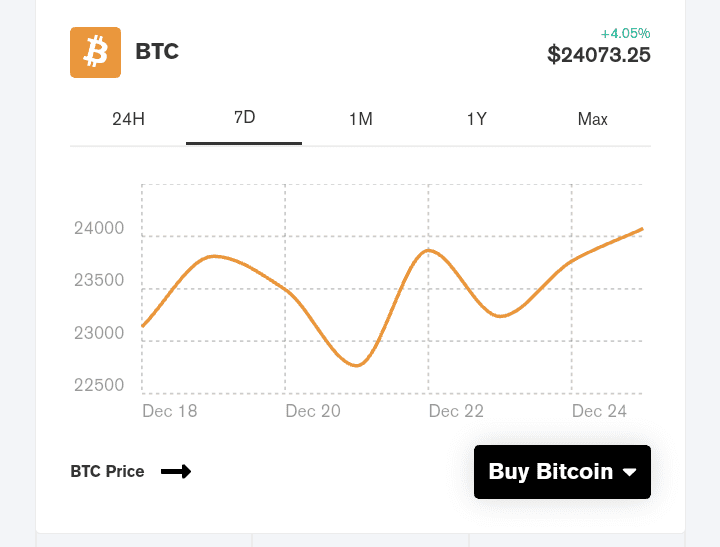The width and height of the screenshot is (720, 547).
Task: Select the 7D chart tab
Action: point(244,118)
